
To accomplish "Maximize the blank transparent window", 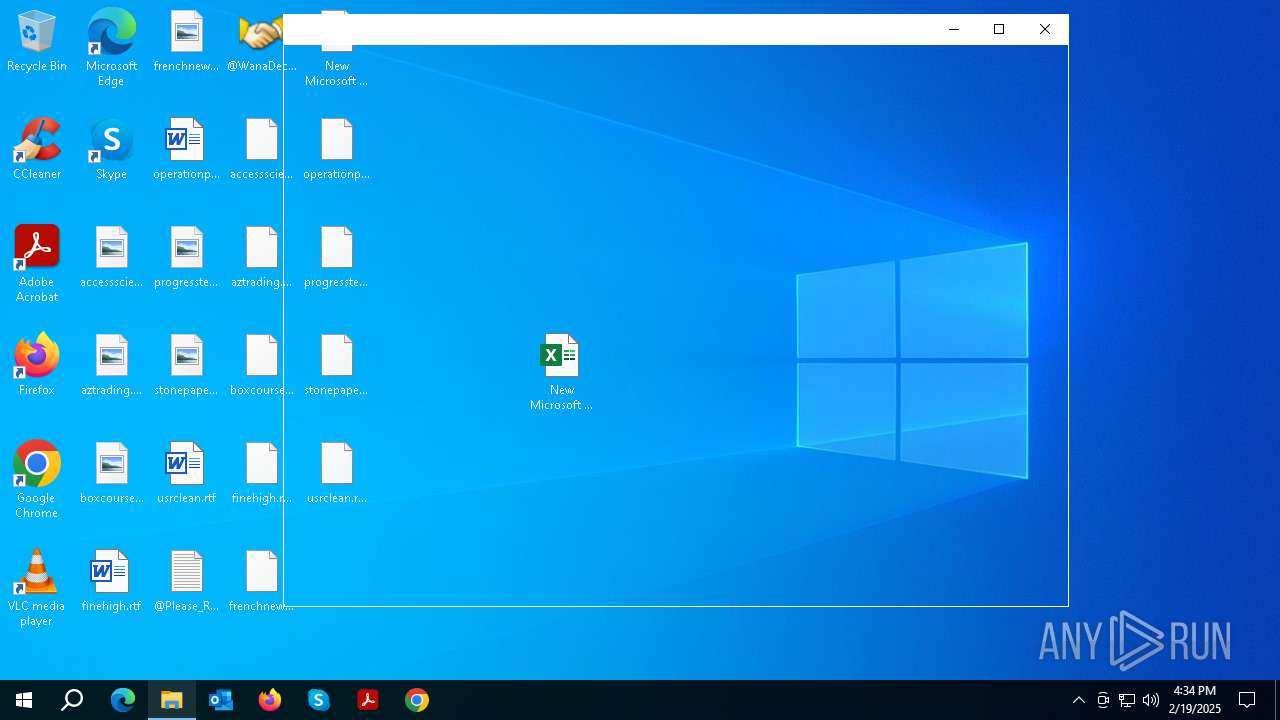I will click(x=999, y=29).
